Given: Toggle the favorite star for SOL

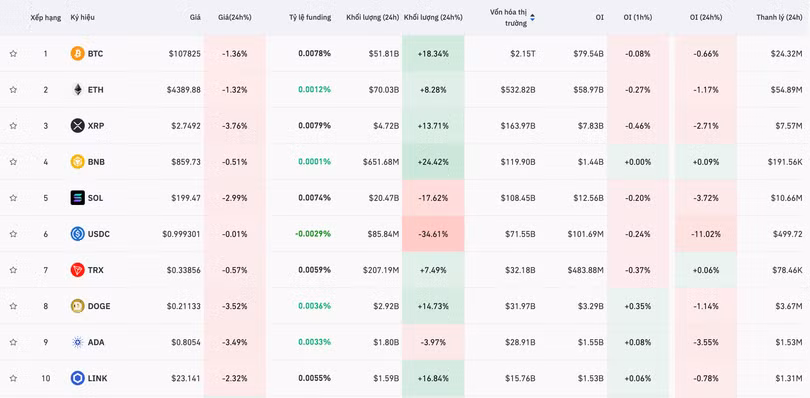Looking at the screenshot, I should [x=13, y=197].
